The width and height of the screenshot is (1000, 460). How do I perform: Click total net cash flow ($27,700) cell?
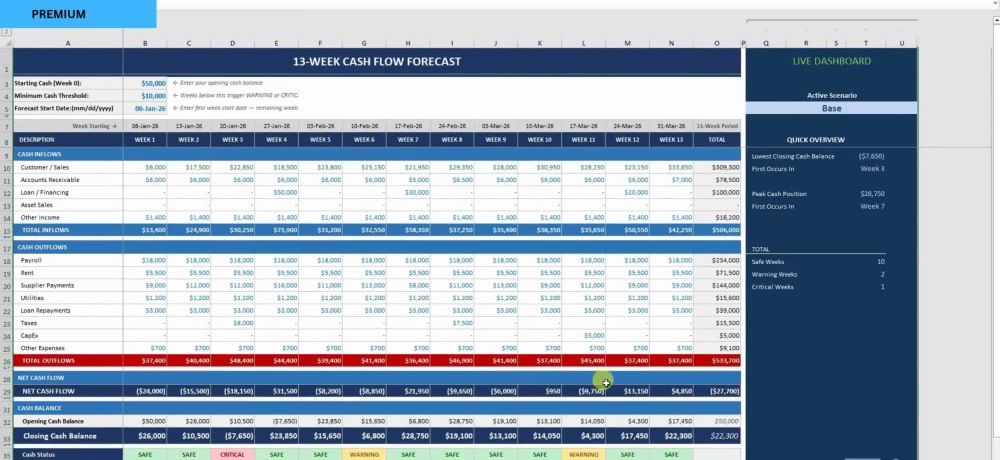coord(717,391)
